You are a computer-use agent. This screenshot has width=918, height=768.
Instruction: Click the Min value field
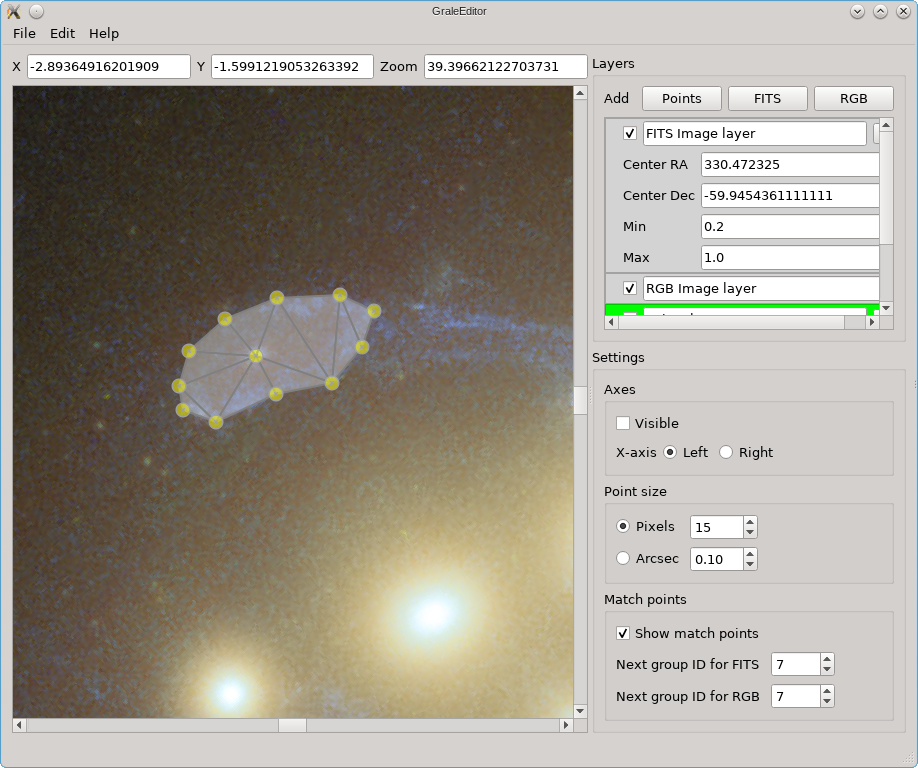pos(790,227)
